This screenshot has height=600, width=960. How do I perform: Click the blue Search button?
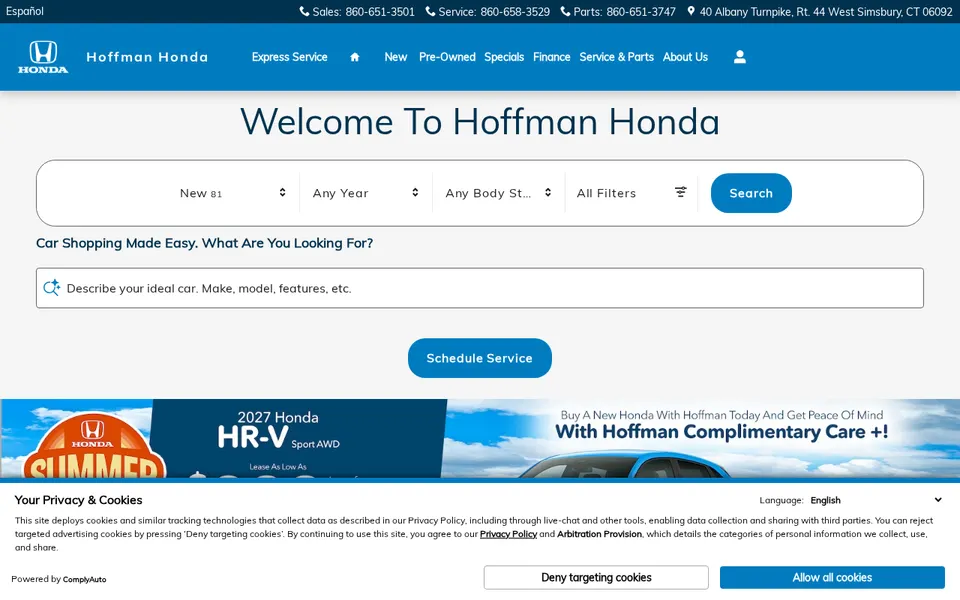click(x=751, y=193)
